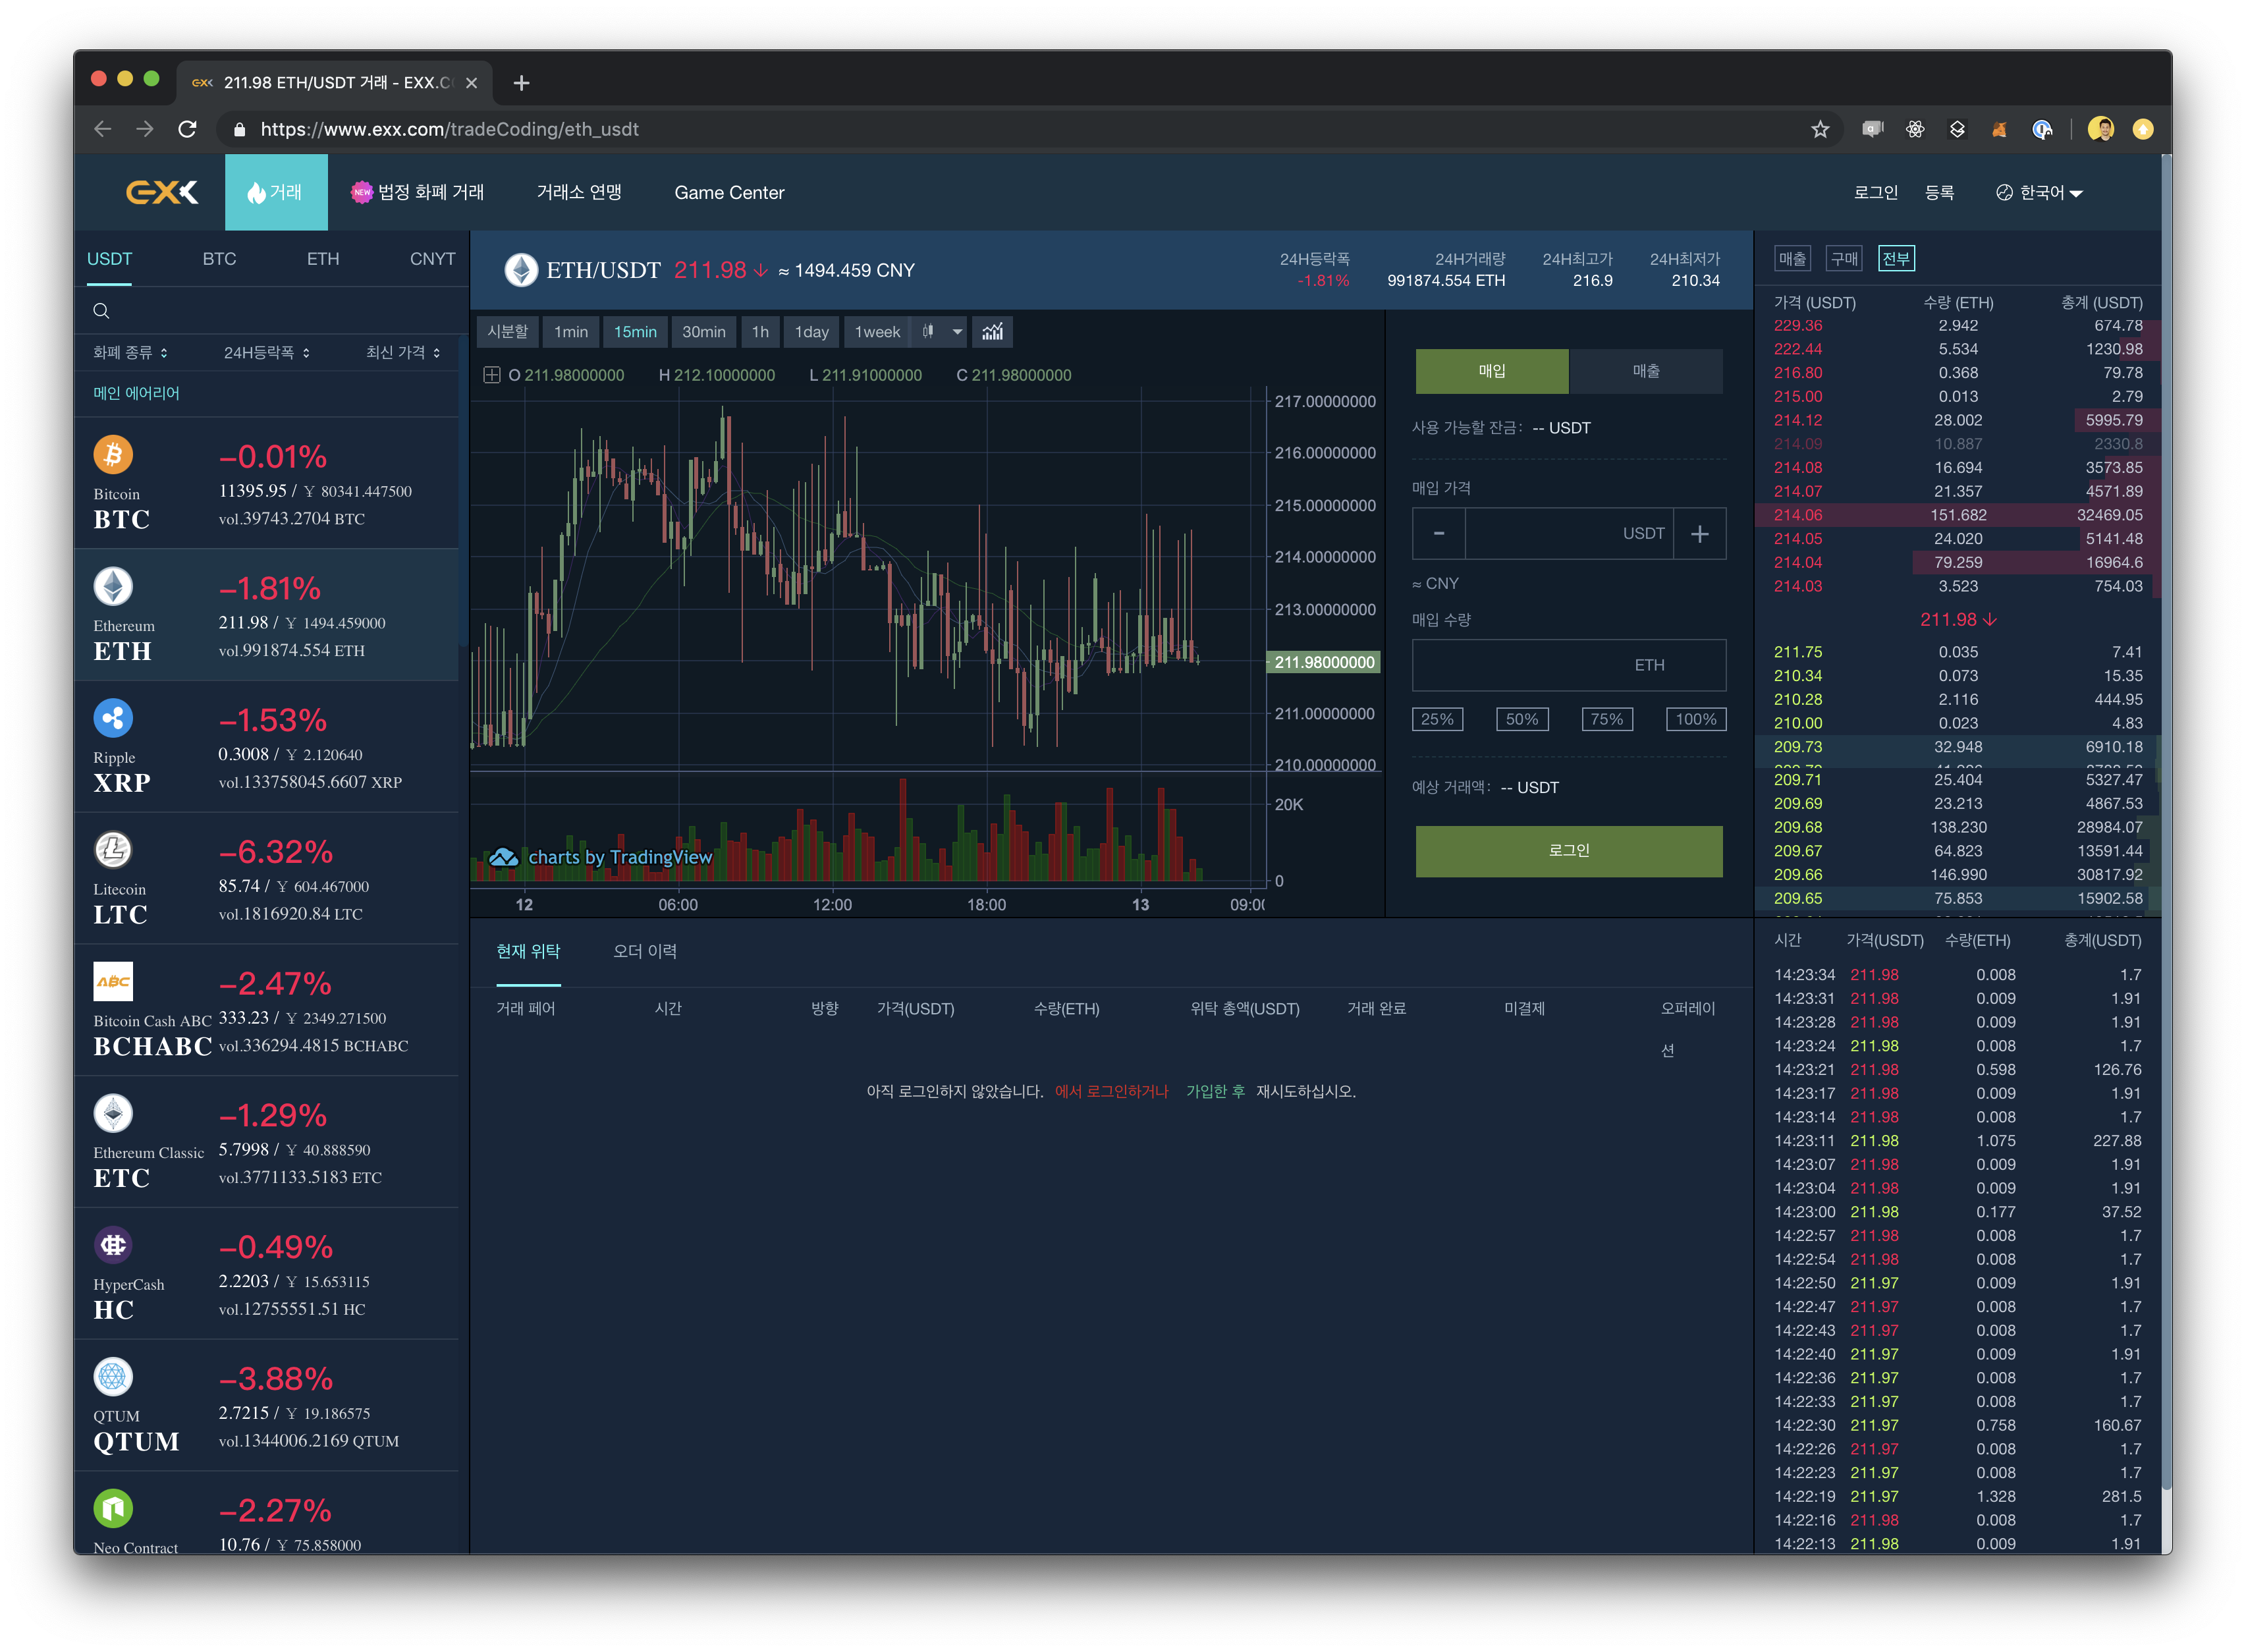Show only sell orders (매출) in order book
This screenshot has width=2246, height=1652.
1792,259
